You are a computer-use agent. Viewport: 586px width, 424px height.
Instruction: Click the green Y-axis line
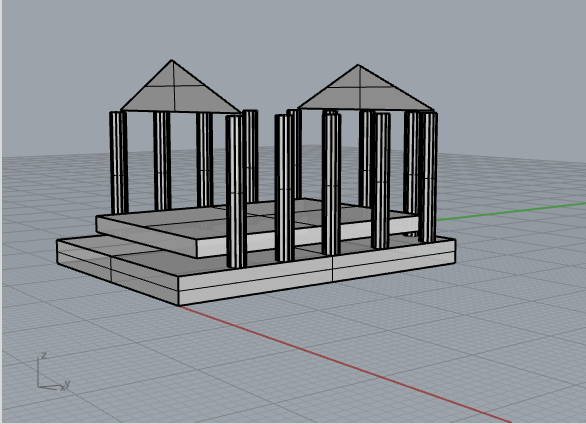[511, 212]
